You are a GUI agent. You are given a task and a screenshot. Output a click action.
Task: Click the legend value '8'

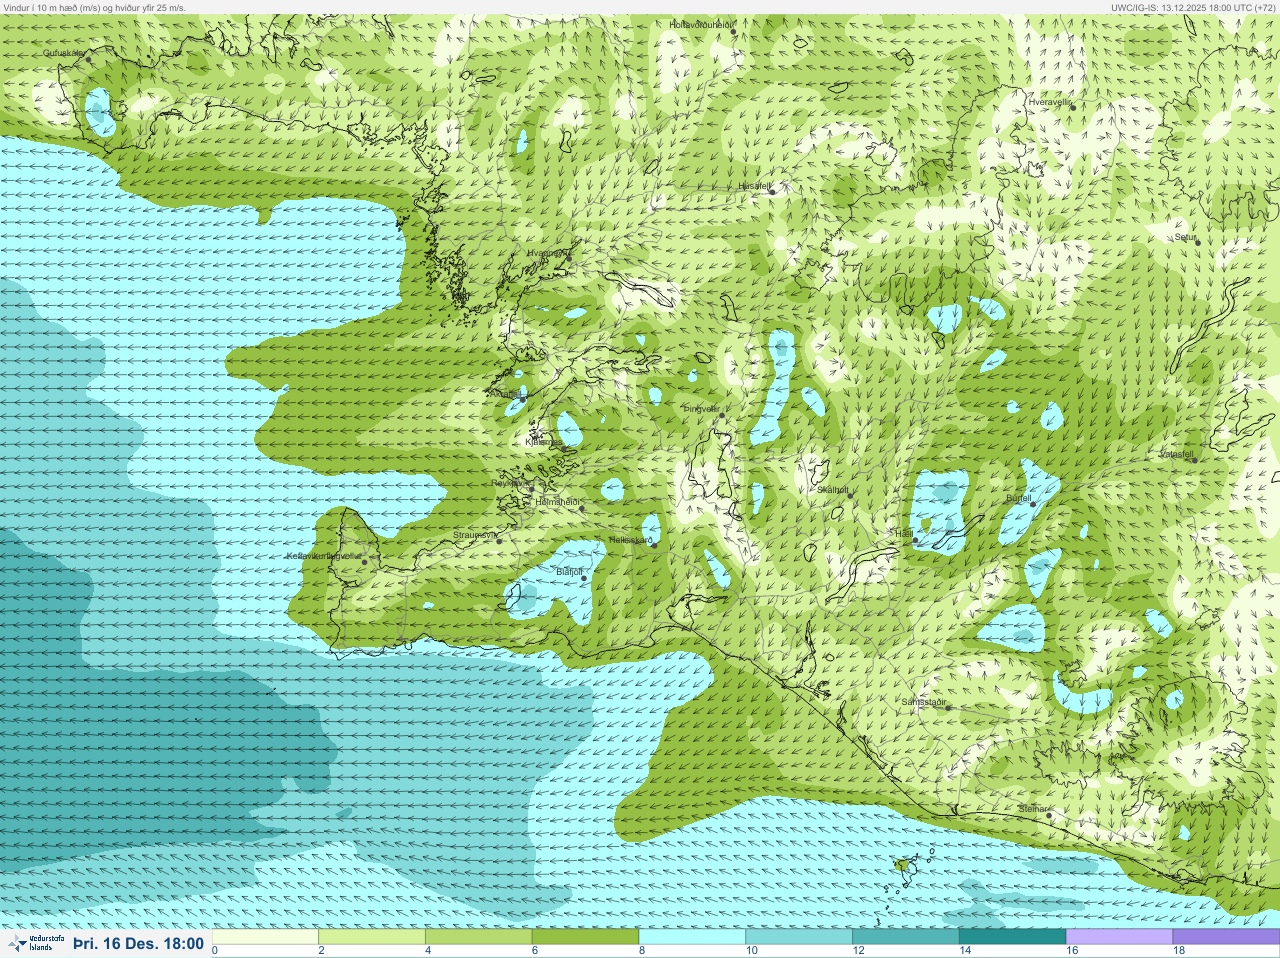click(642, 951)
